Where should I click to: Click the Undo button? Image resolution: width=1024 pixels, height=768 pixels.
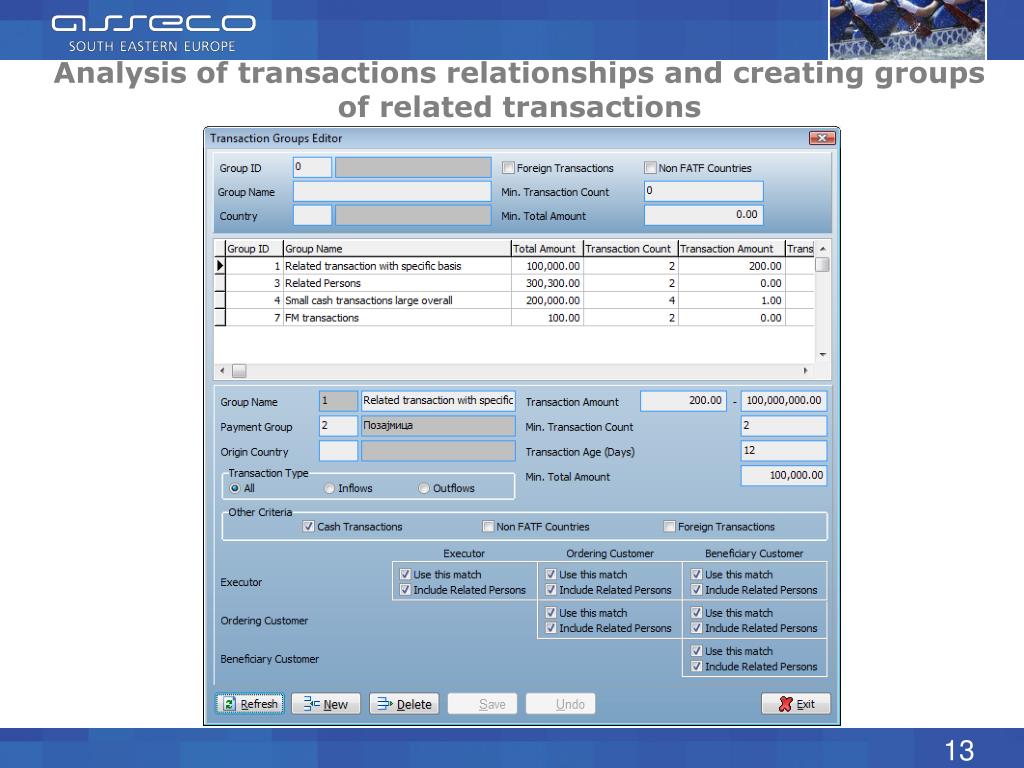[561, 704]
